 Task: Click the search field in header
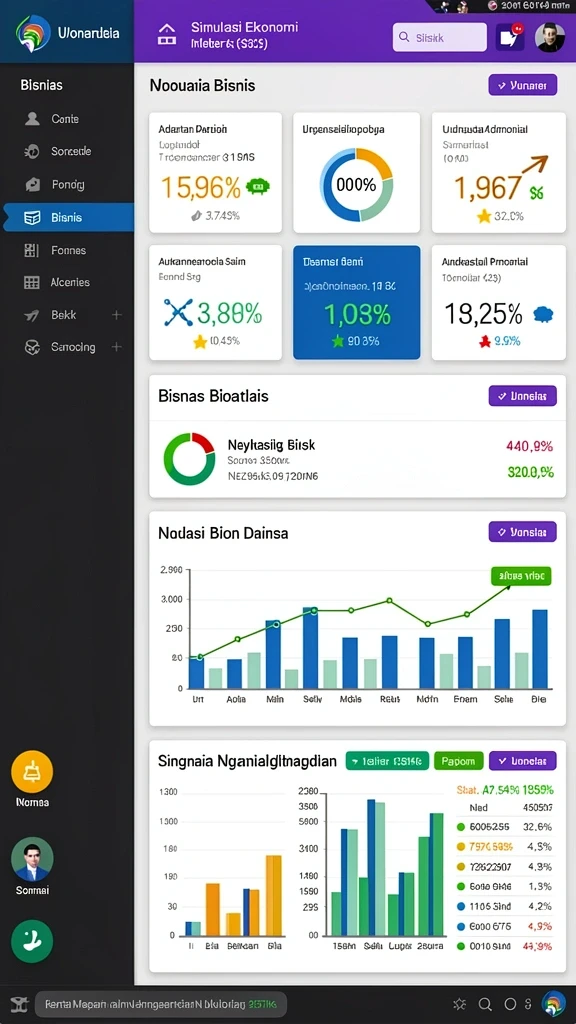[x=440, y=37]
